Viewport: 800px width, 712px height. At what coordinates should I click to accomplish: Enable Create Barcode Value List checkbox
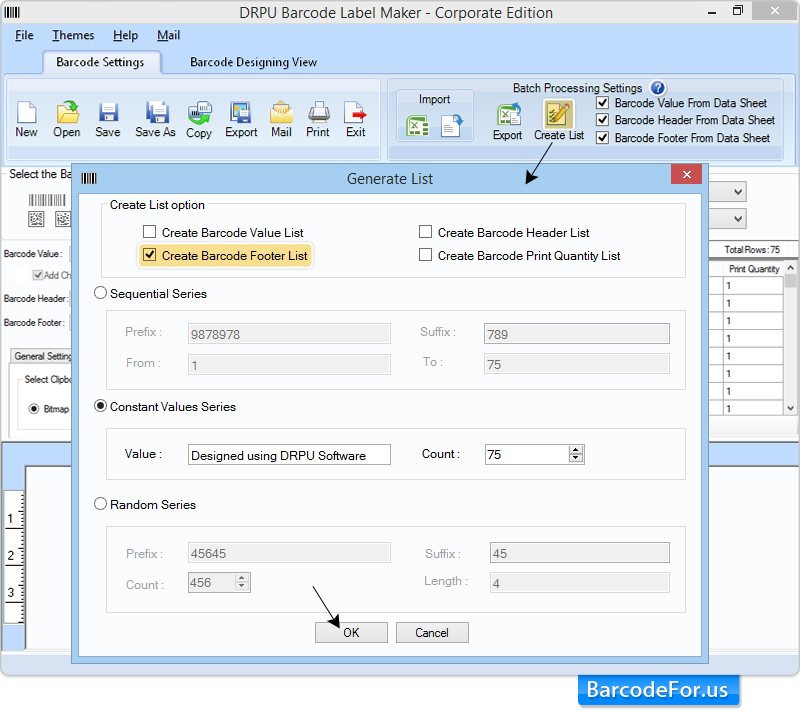click(149, 232)
